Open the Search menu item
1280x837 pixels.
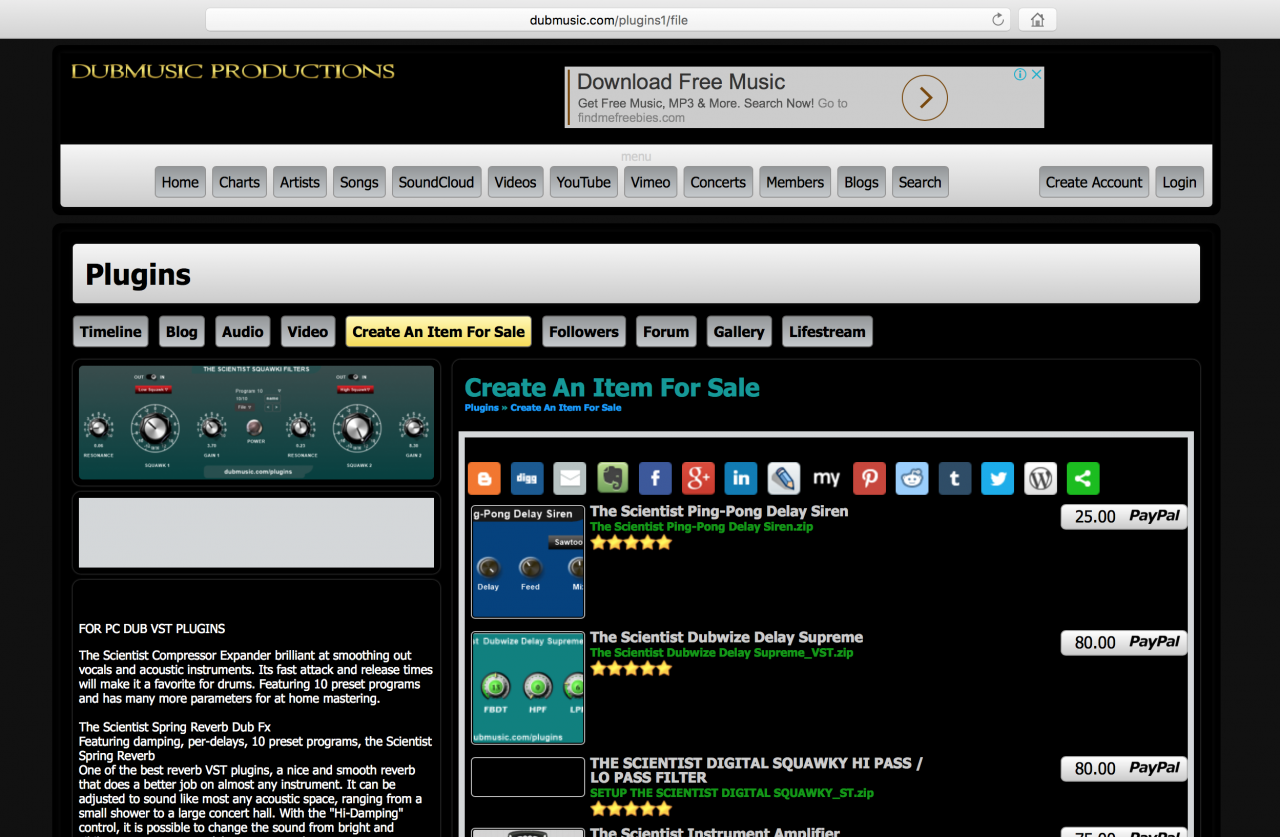(920, 182)
